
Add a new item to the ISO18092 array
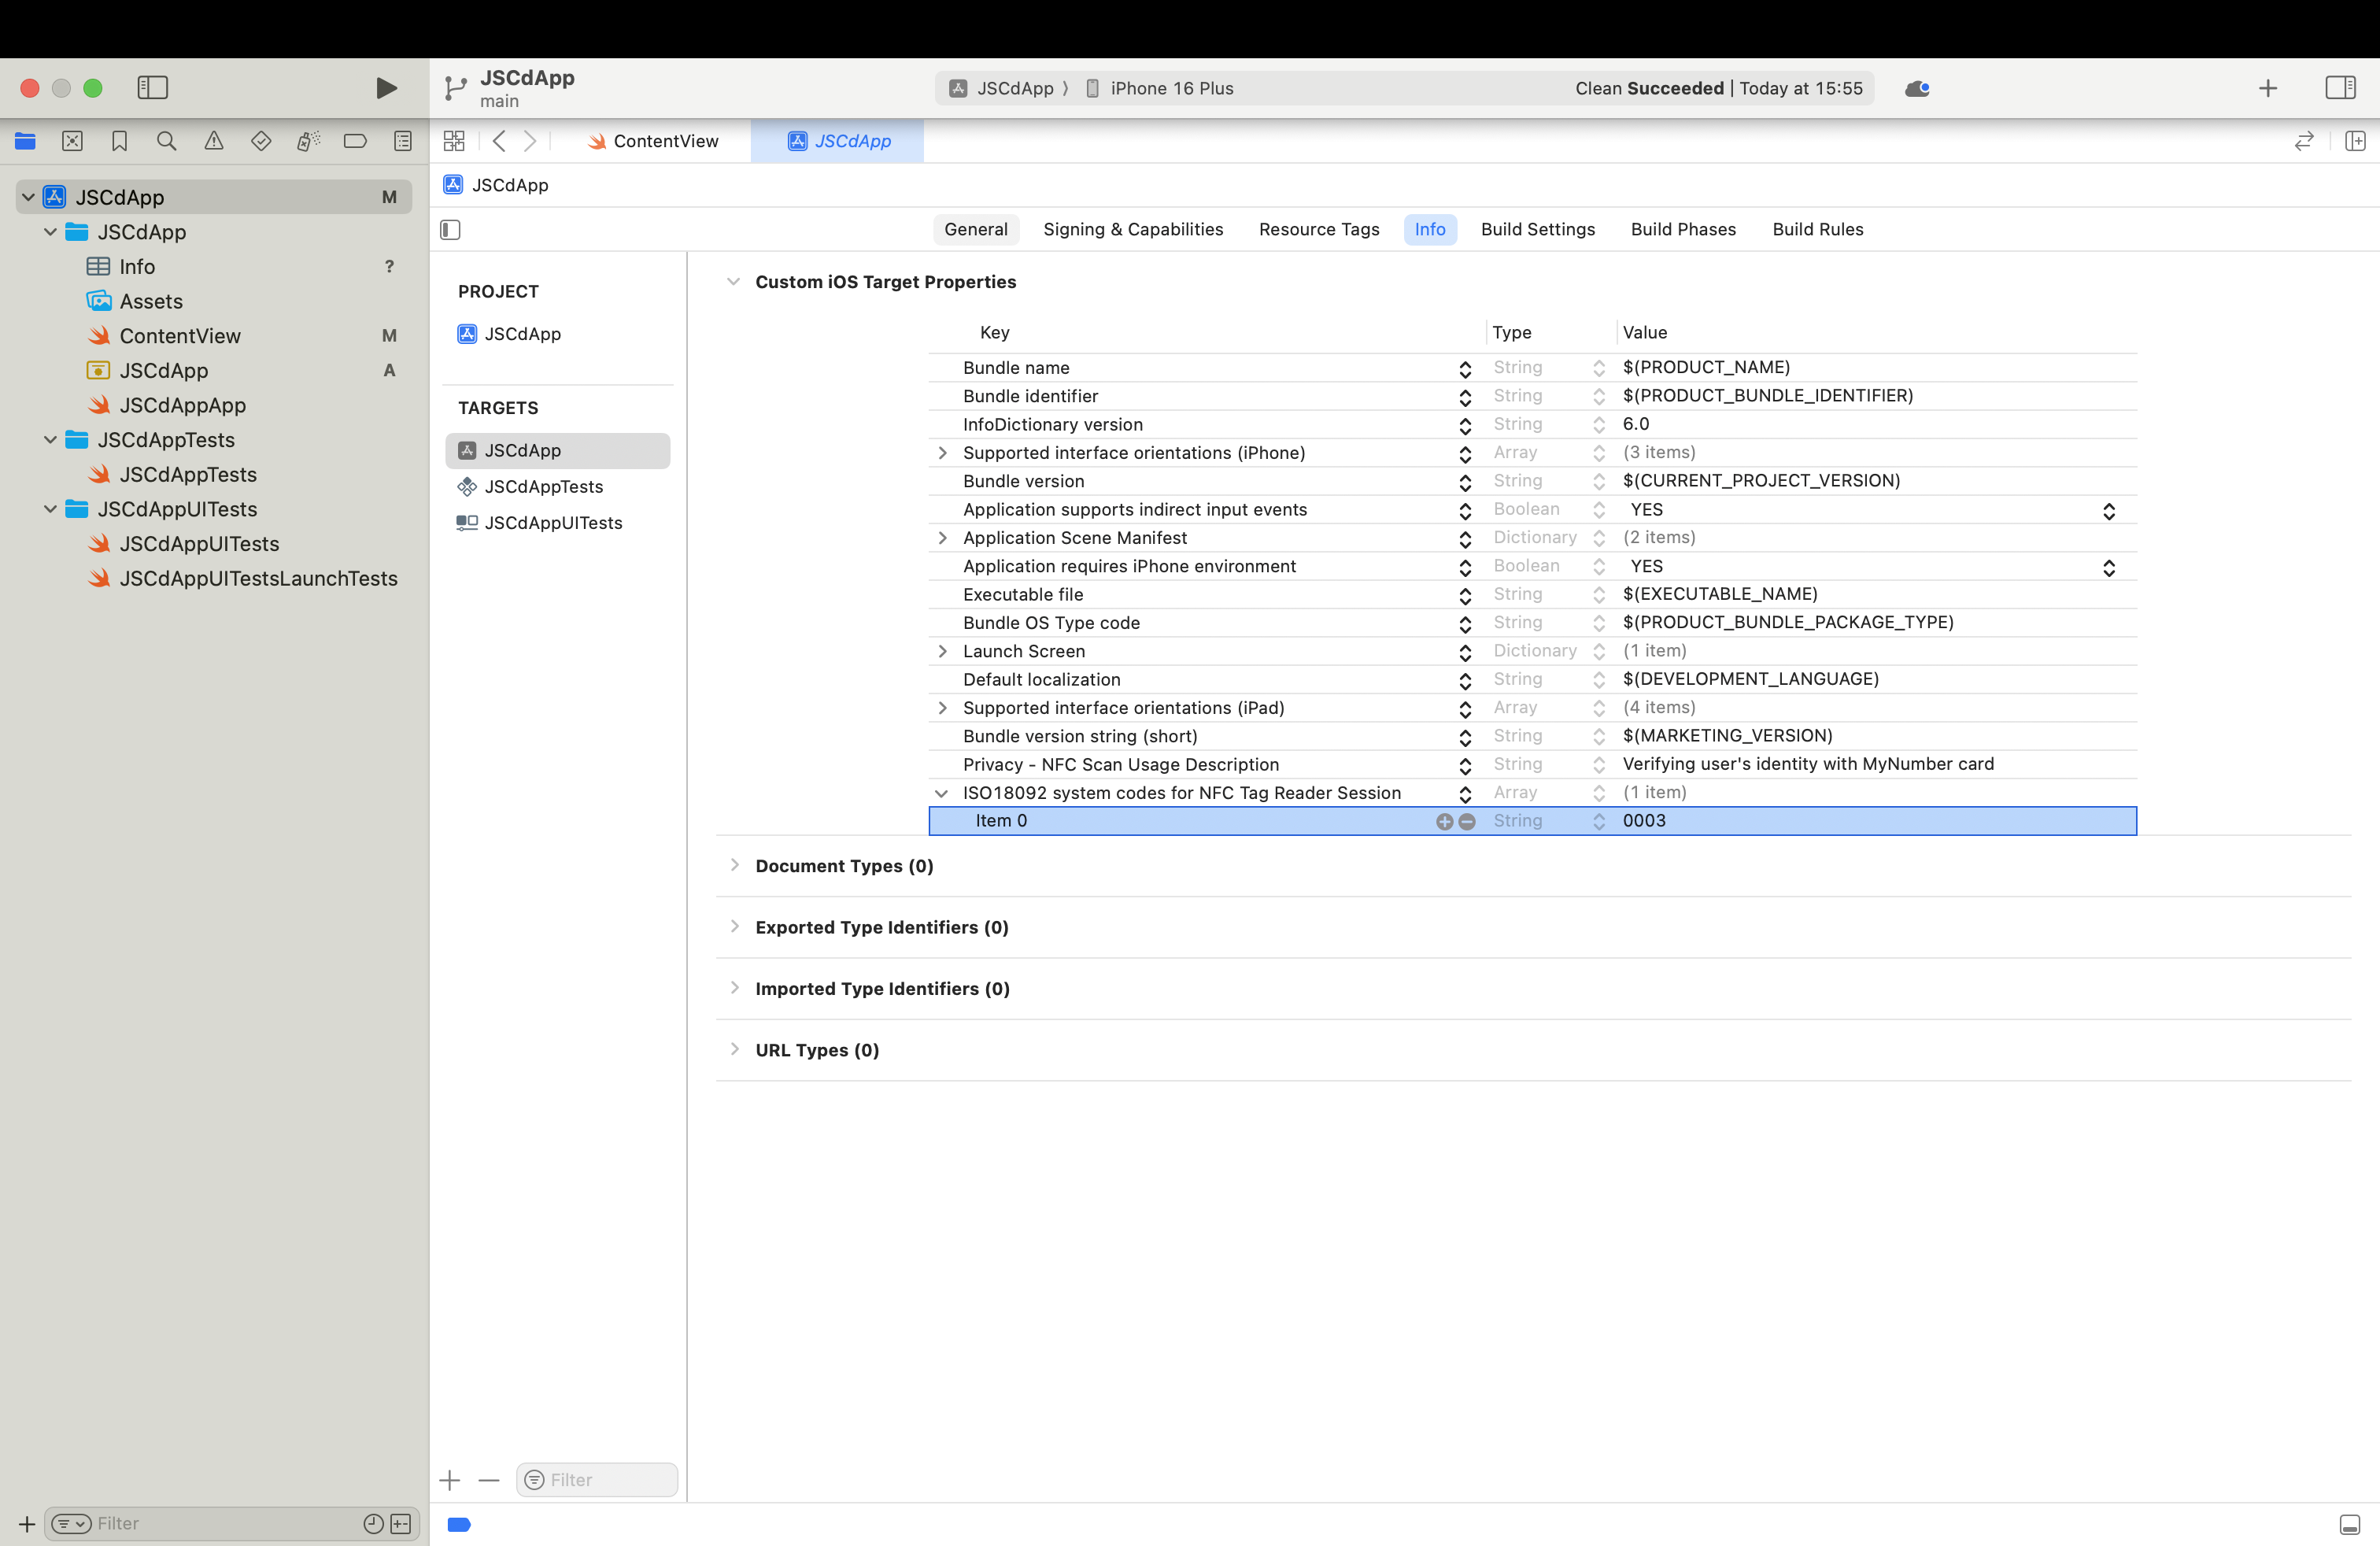pyautogui.click(x=1444, y=820)
